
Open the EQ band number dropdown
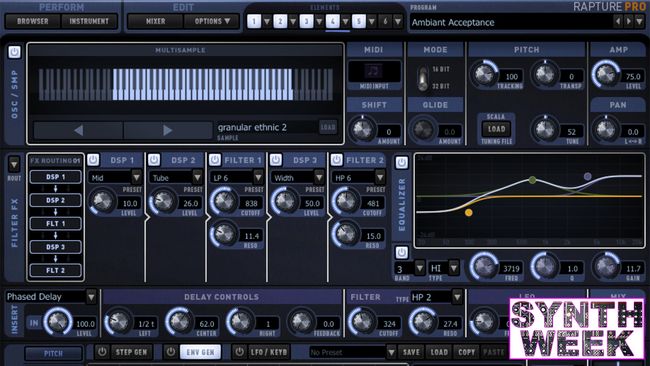click(420, 268)
